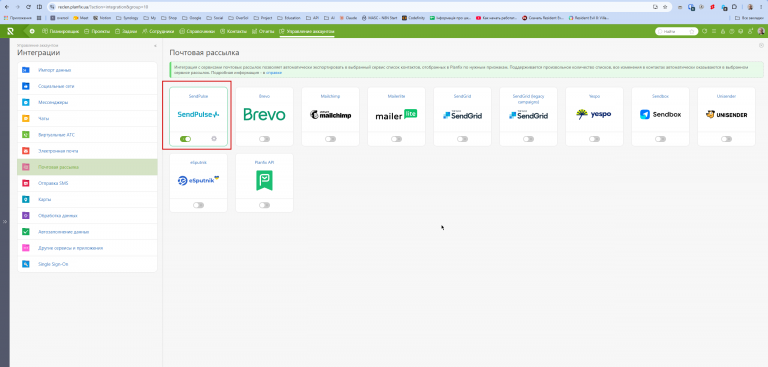Open Мессенджеры integrations category
The width and height of the screenshot is (768, 367).
click(87, 102)
